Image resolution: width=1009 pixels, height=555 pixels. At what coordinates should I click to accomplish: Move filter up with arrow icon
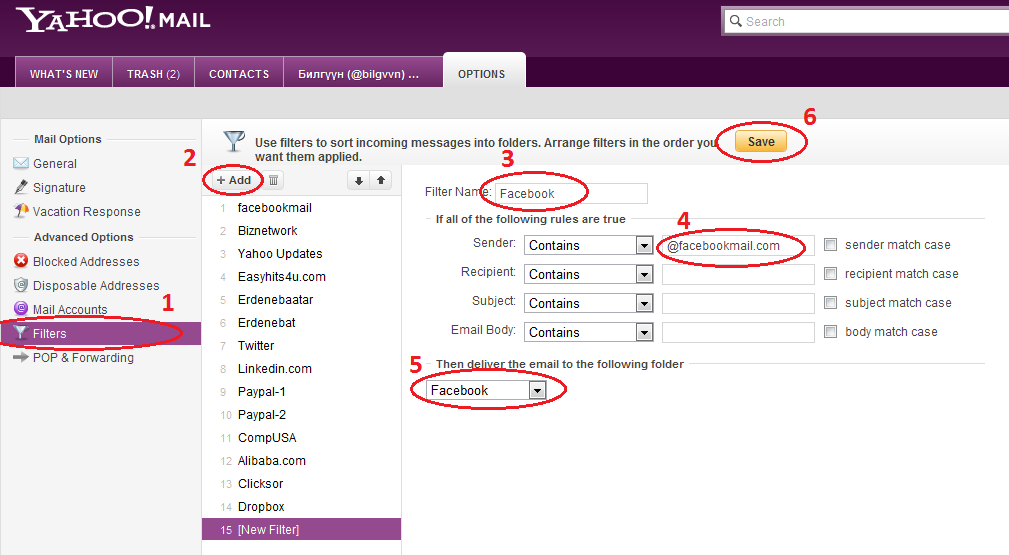381,180
